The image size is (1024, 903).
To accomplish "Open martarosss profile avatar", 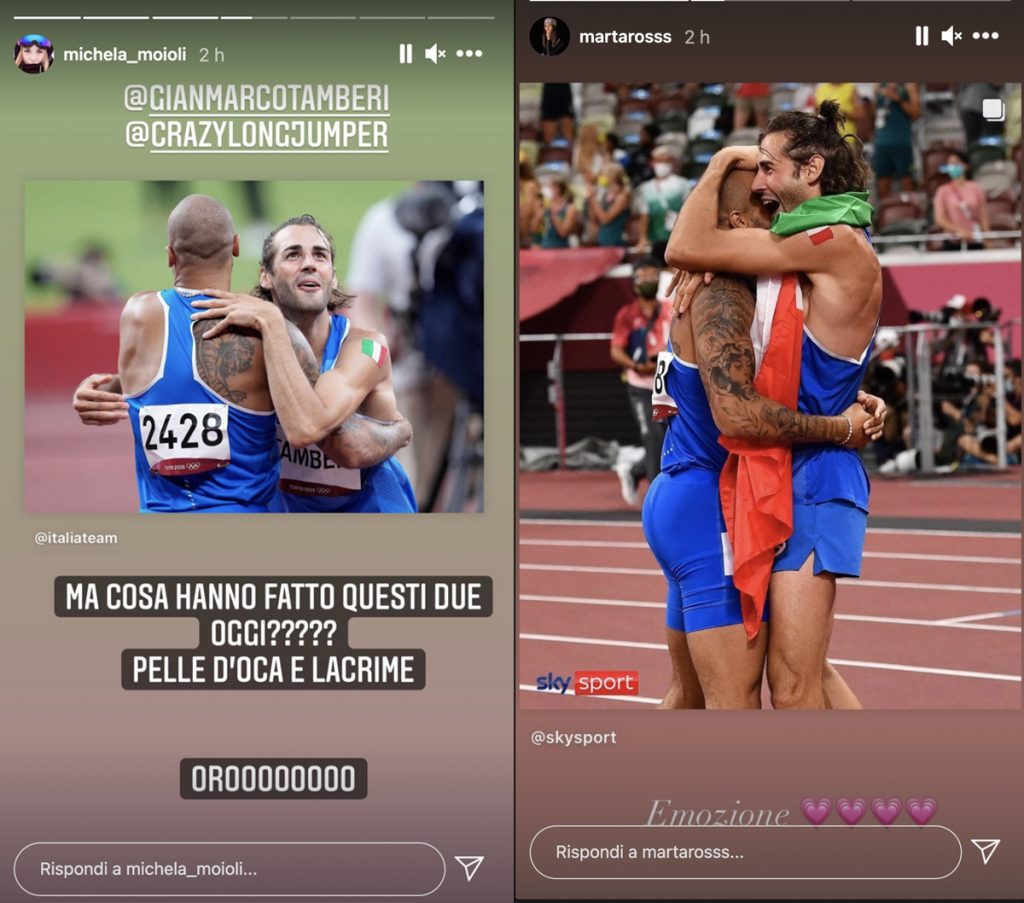I will click(x=549, y=37).
